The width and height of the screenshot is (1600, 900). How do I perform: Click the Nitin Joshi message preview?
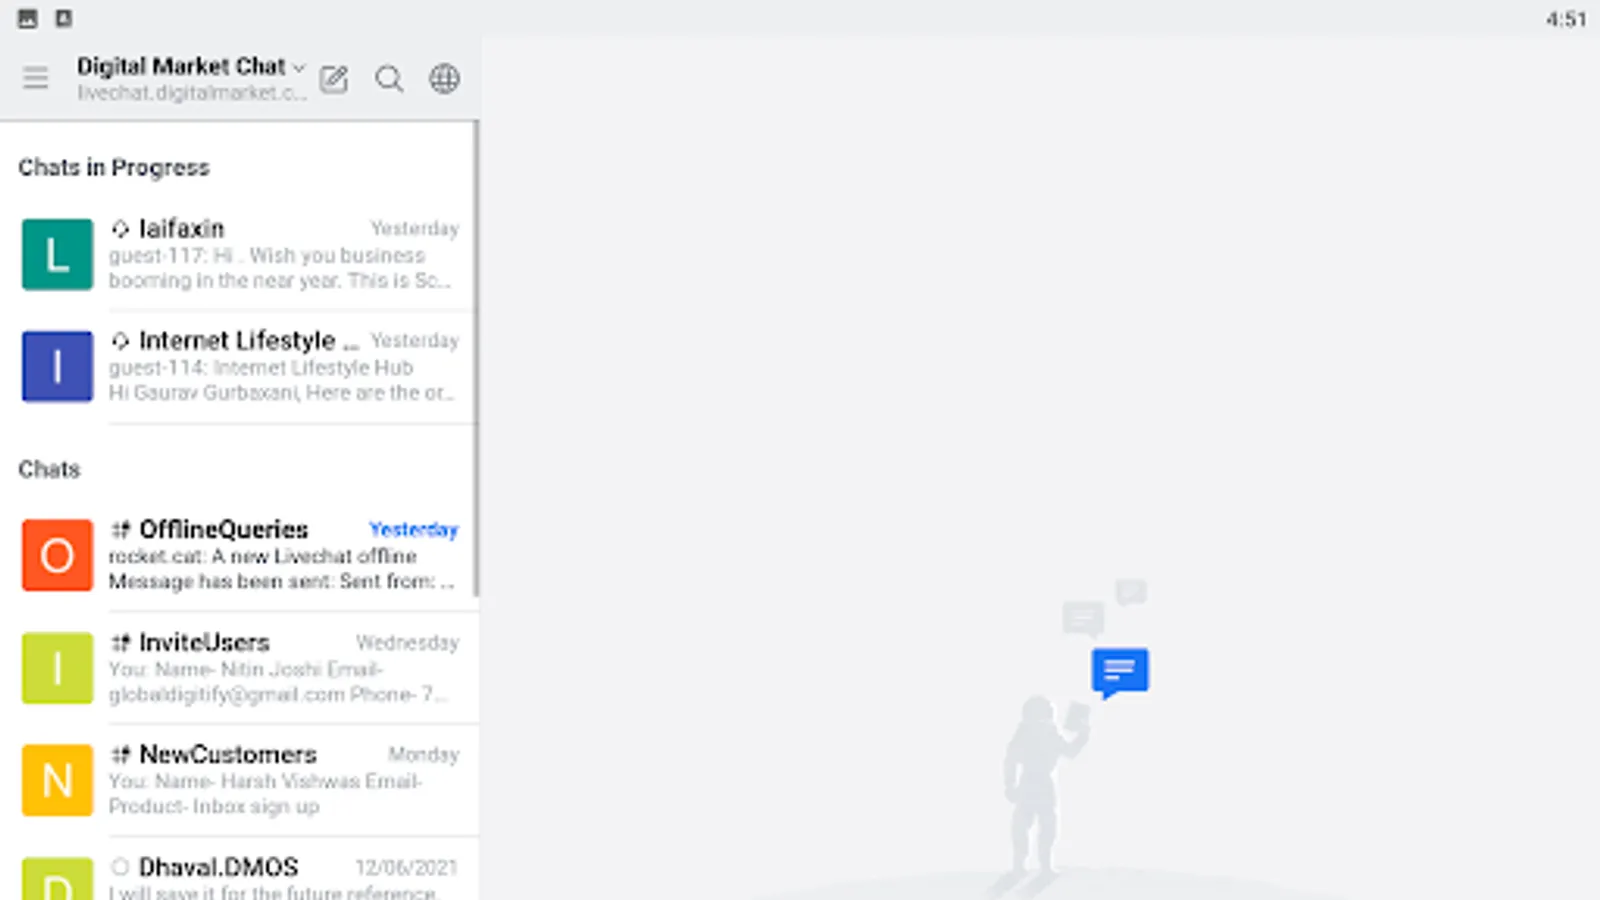coord(278,682)
